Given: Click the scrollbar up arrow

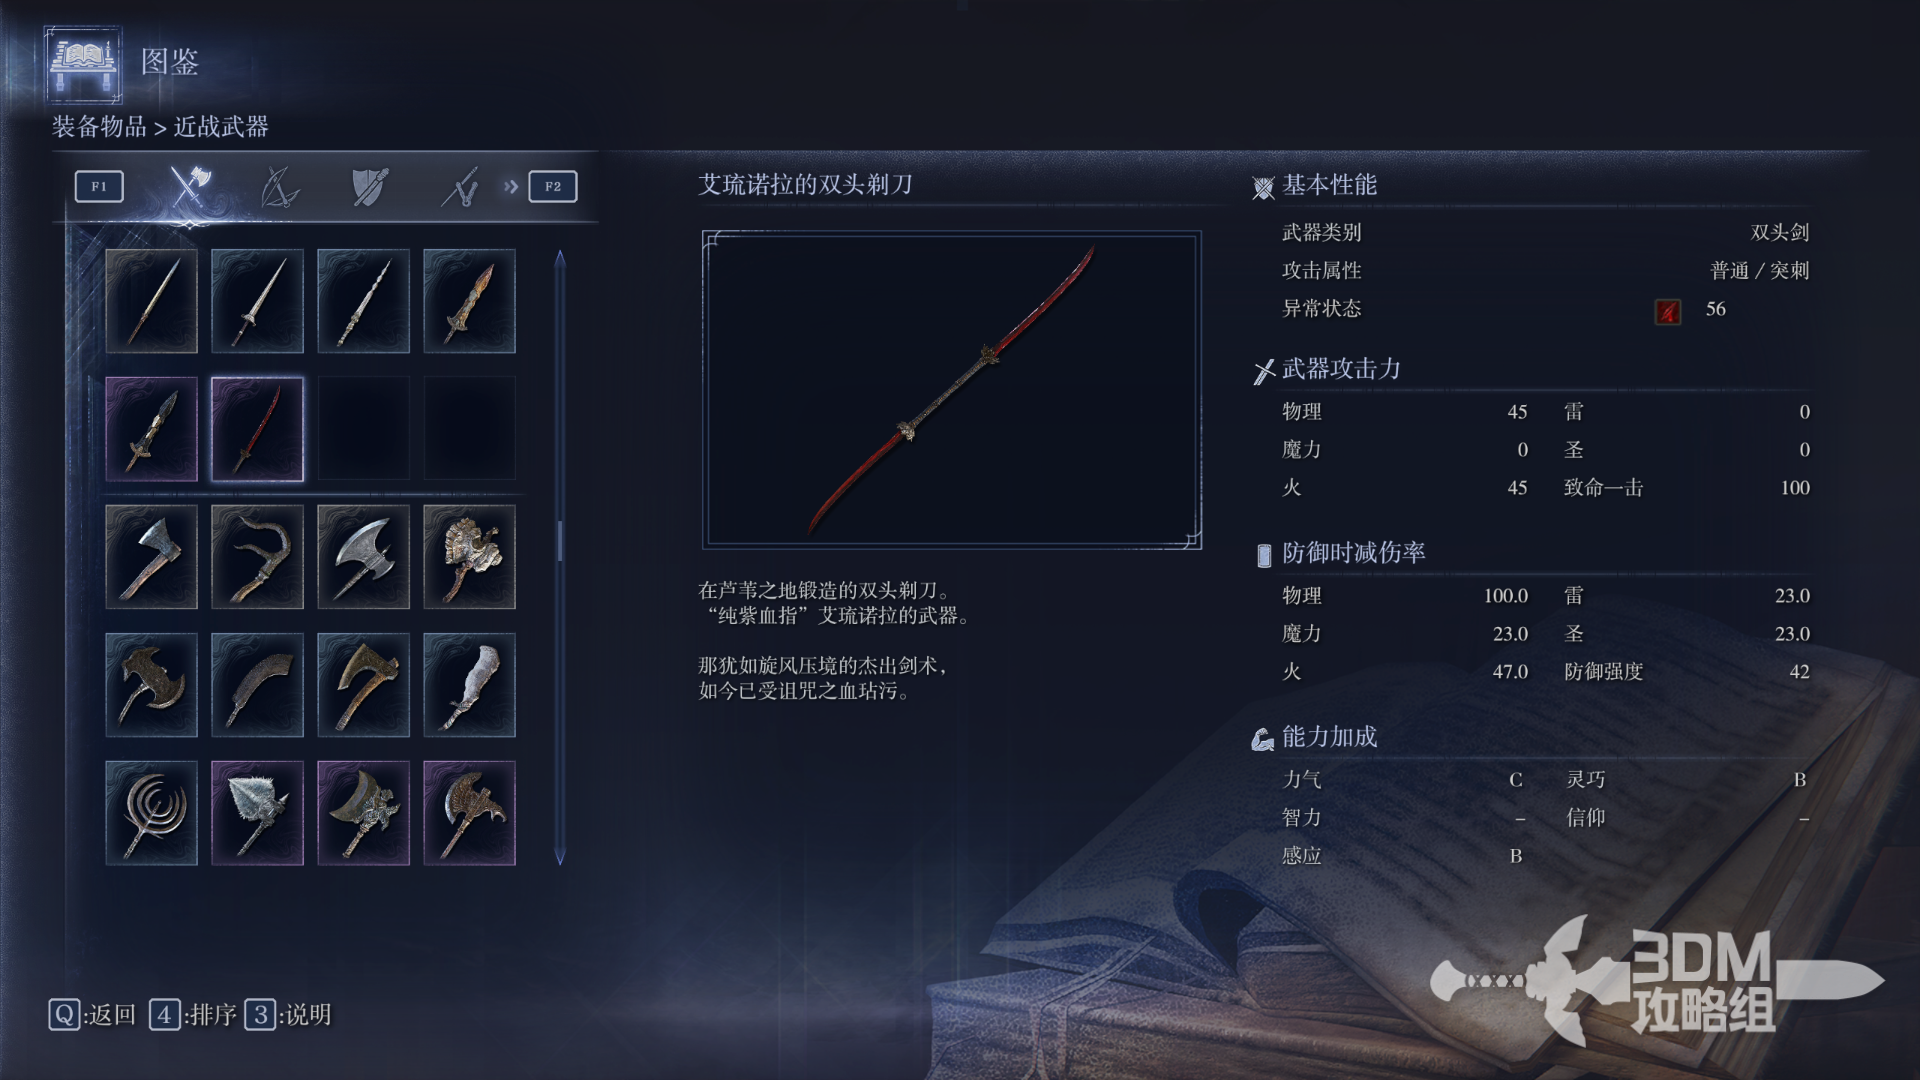Looking at the screenshot, I should click(560, 259).
